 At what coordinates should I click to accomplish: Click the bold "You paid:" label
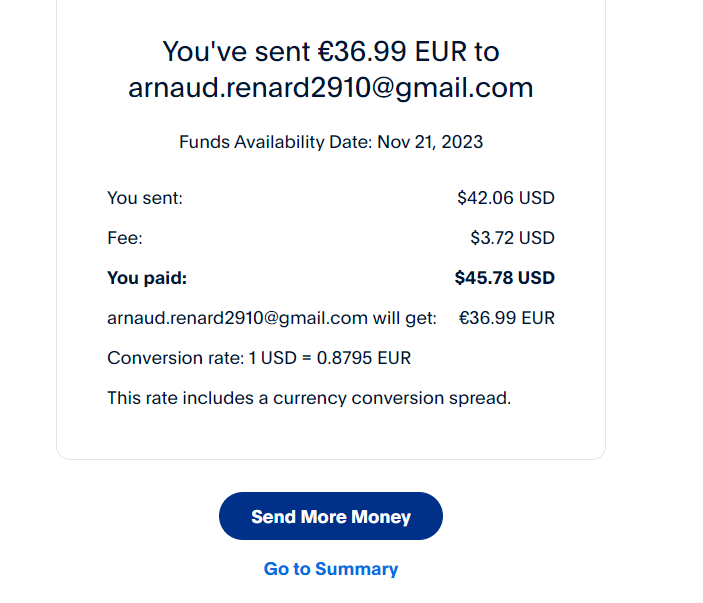pyautogui.click(x=147, y=278)
